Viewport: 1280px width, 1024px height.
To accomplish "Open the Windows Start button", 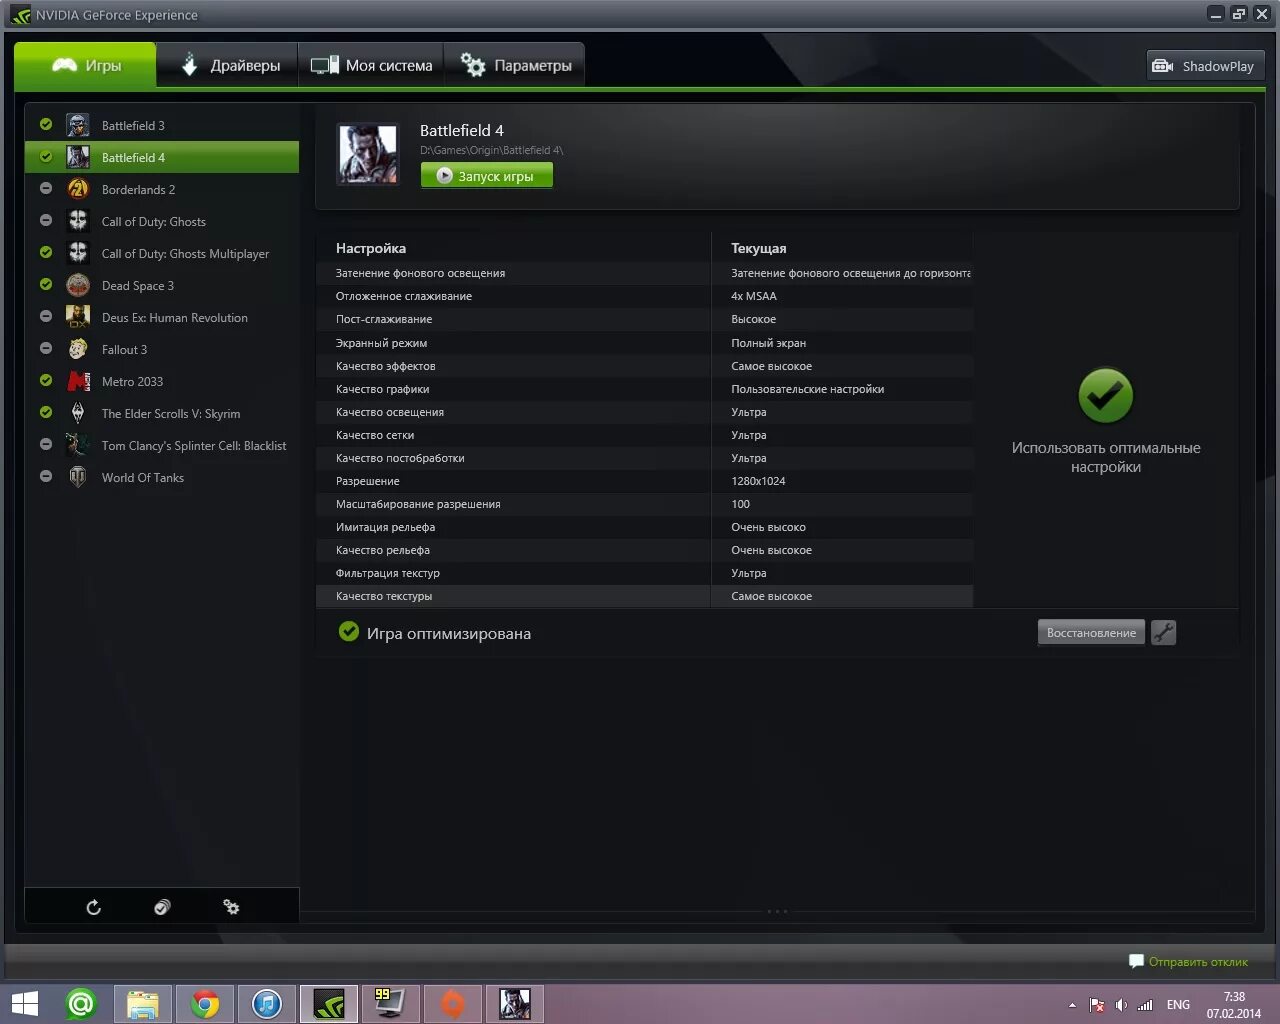I will coord(24,1003).
